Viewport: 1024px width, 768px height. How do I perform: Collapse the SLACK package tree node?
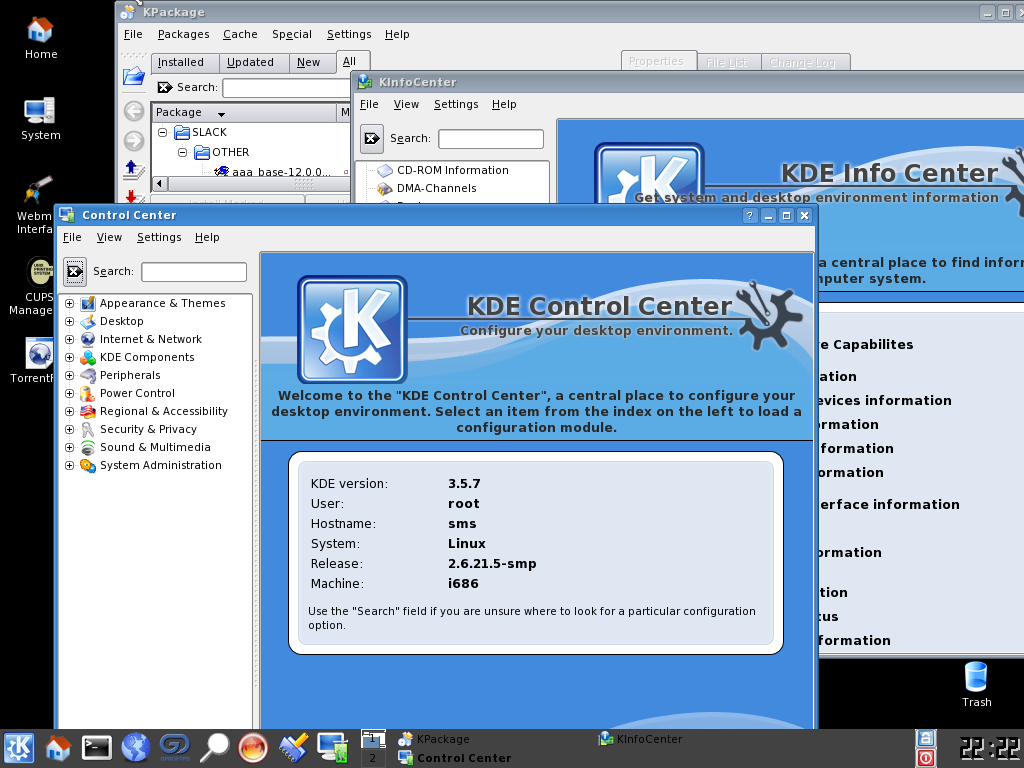[x=163, y=133]
